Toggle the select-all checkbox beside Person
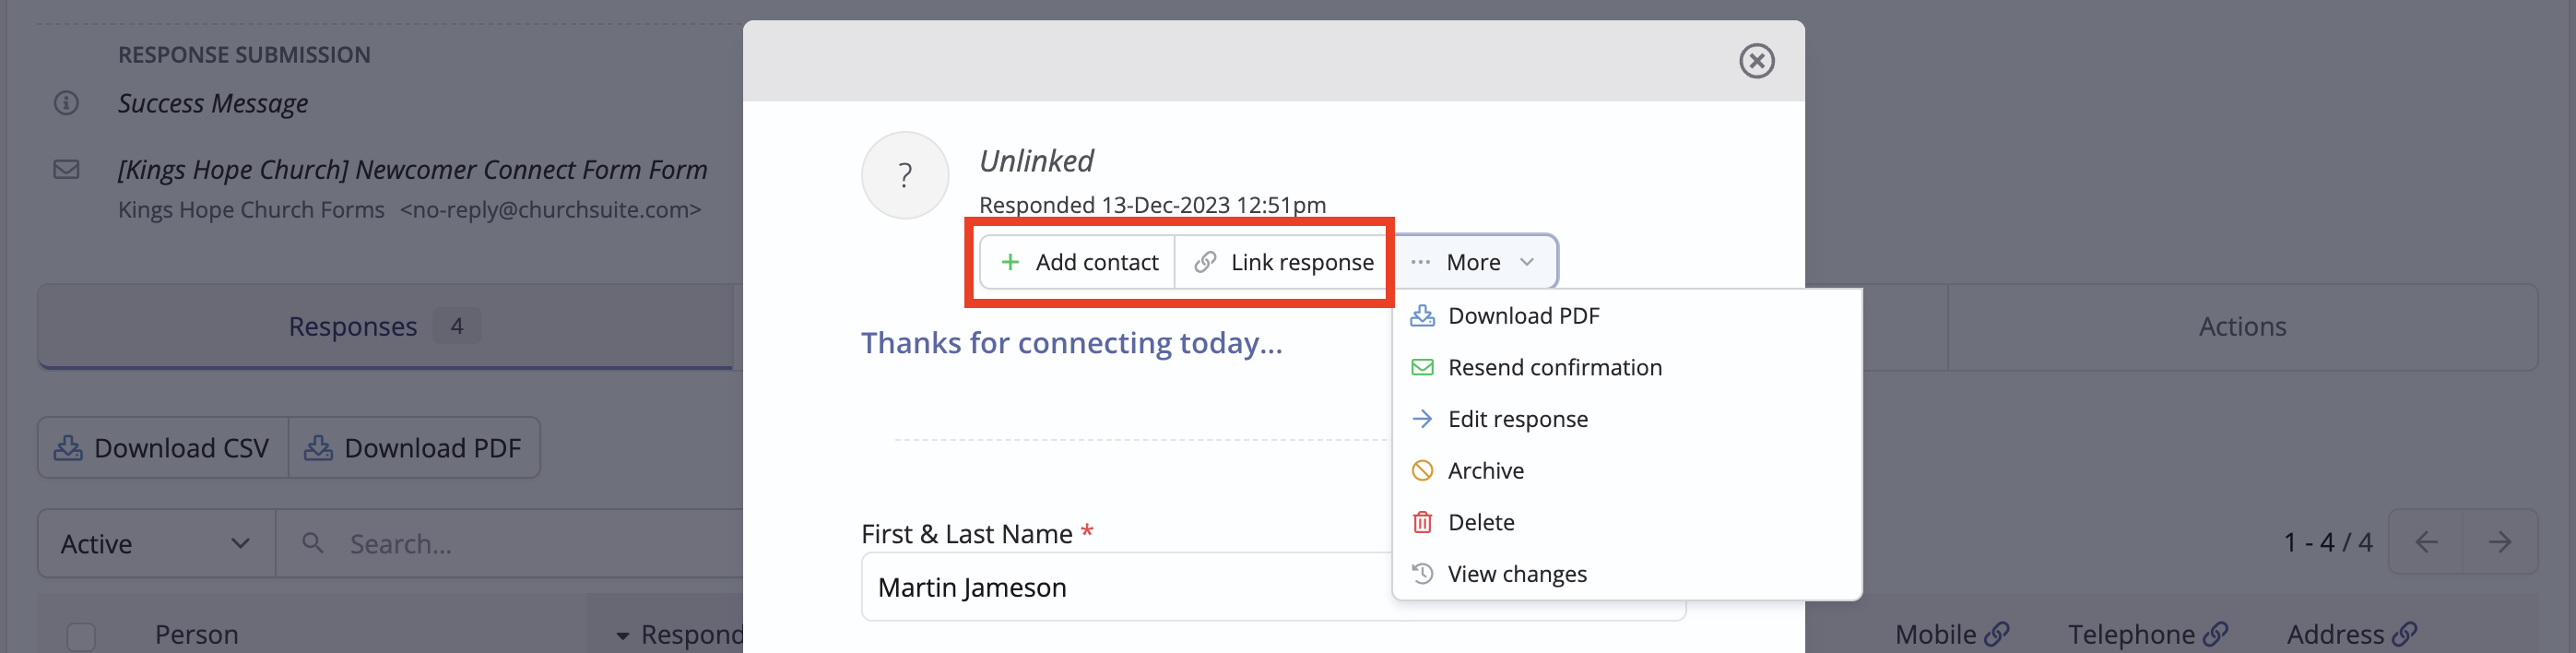Viewport: 2576px width, 653px height. (81, 636)
